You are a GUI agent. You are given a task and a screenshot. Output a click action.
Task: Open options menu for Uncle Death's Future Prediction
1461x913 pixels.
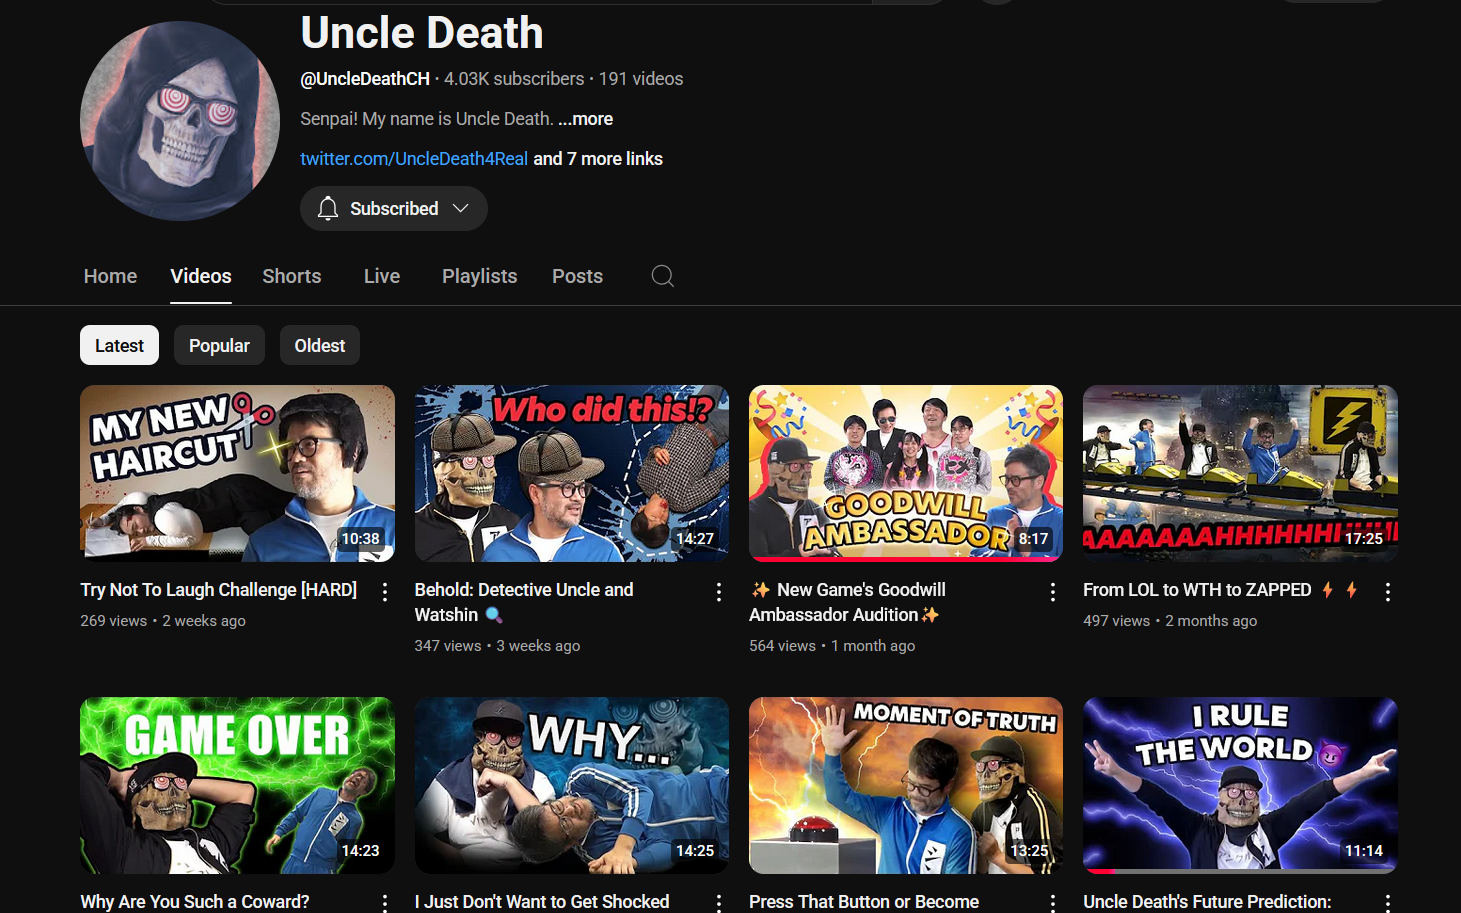click(x=1388, y=903)
